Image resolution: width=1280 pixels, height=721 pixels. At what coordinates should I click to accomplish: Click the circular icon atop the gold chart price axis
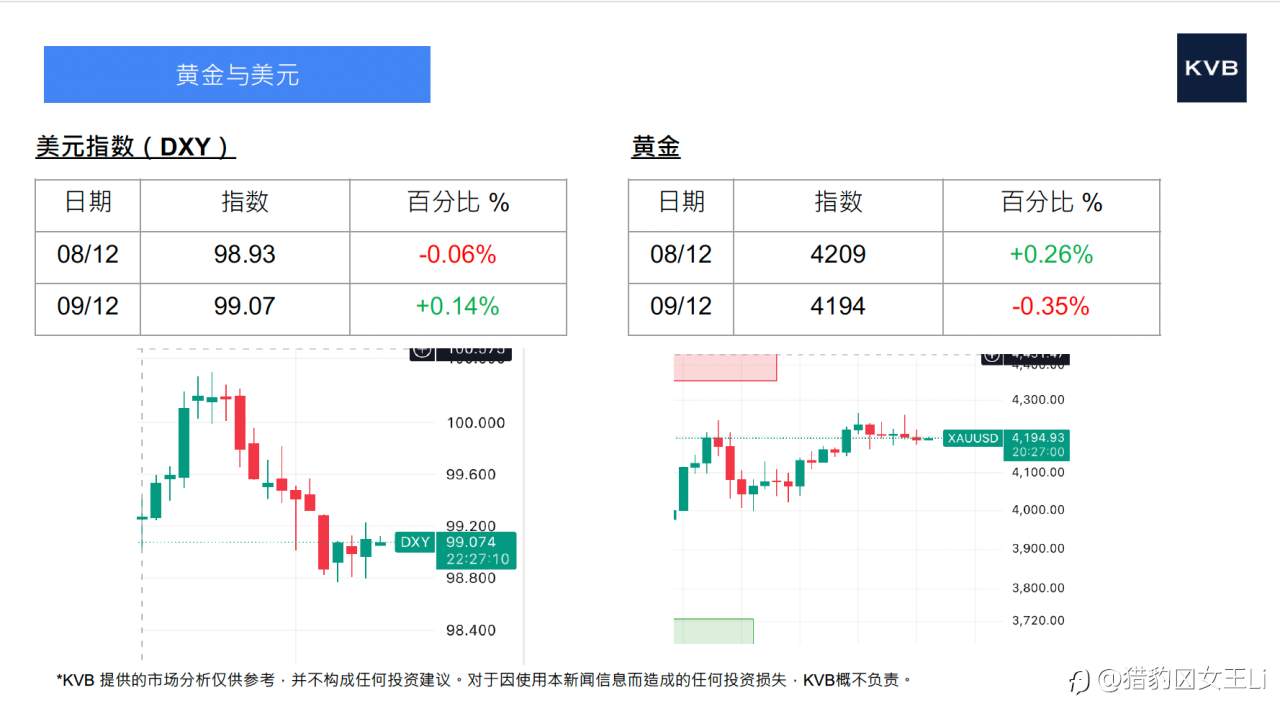pyautogui.click(x=992, y=355)
